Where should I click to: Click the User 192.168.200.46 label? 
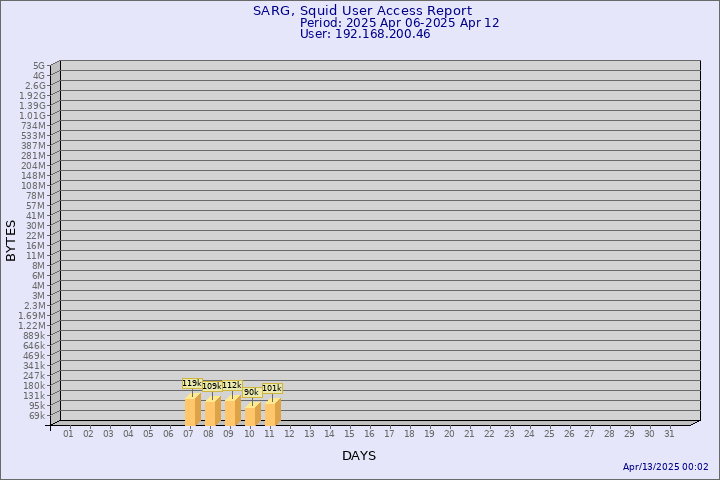365,34
